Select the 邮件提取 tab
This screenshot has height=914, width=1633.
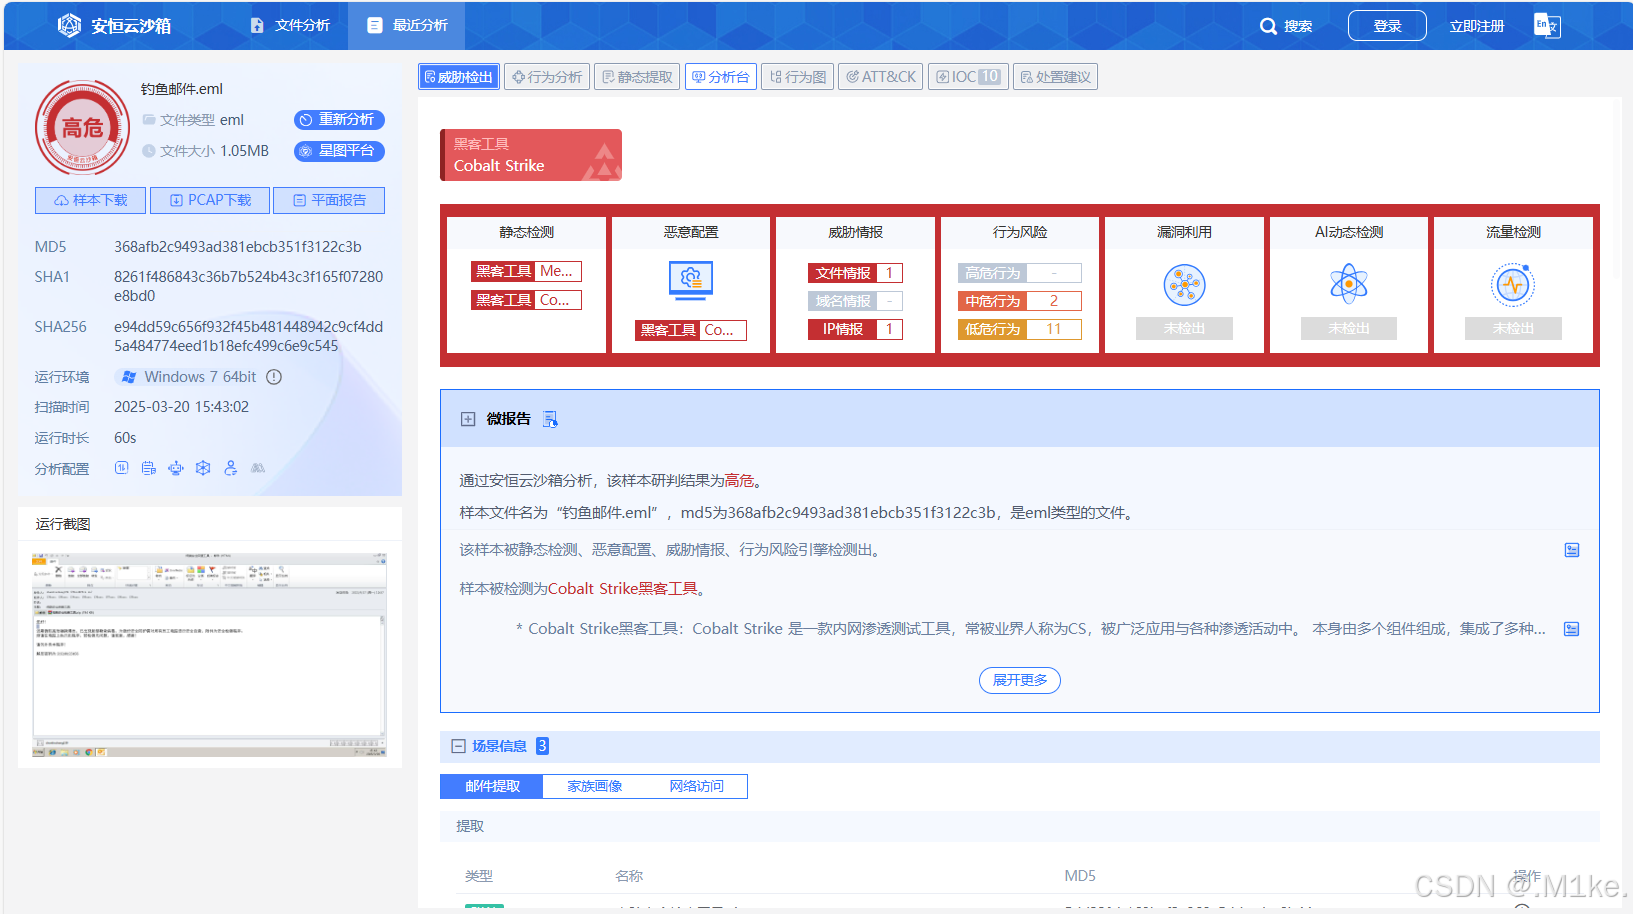pos(492,786)
